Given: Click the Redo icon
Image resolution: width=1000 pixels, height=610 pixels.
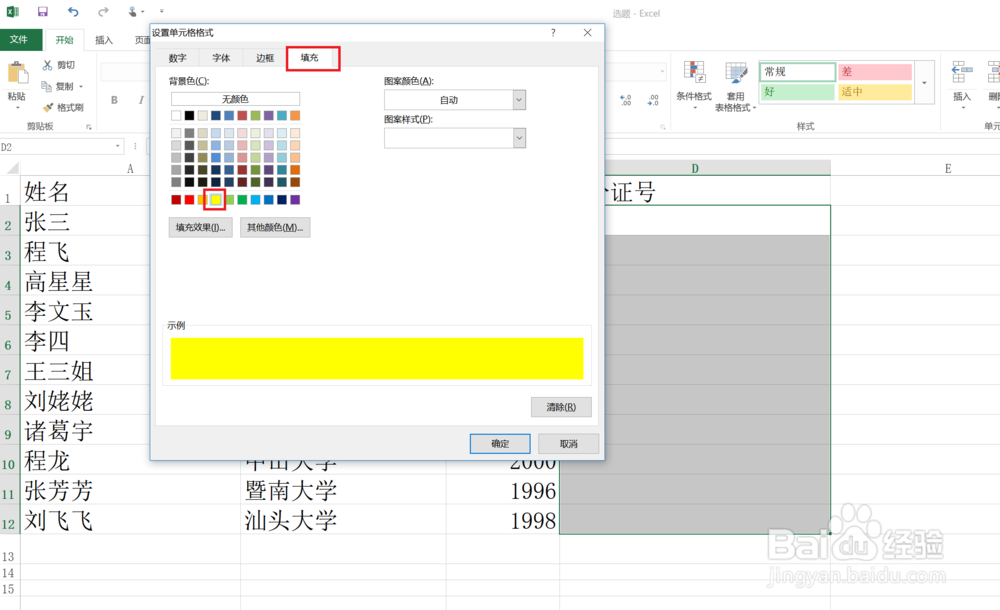Looking at the screenshot, I should click(102, 12).
